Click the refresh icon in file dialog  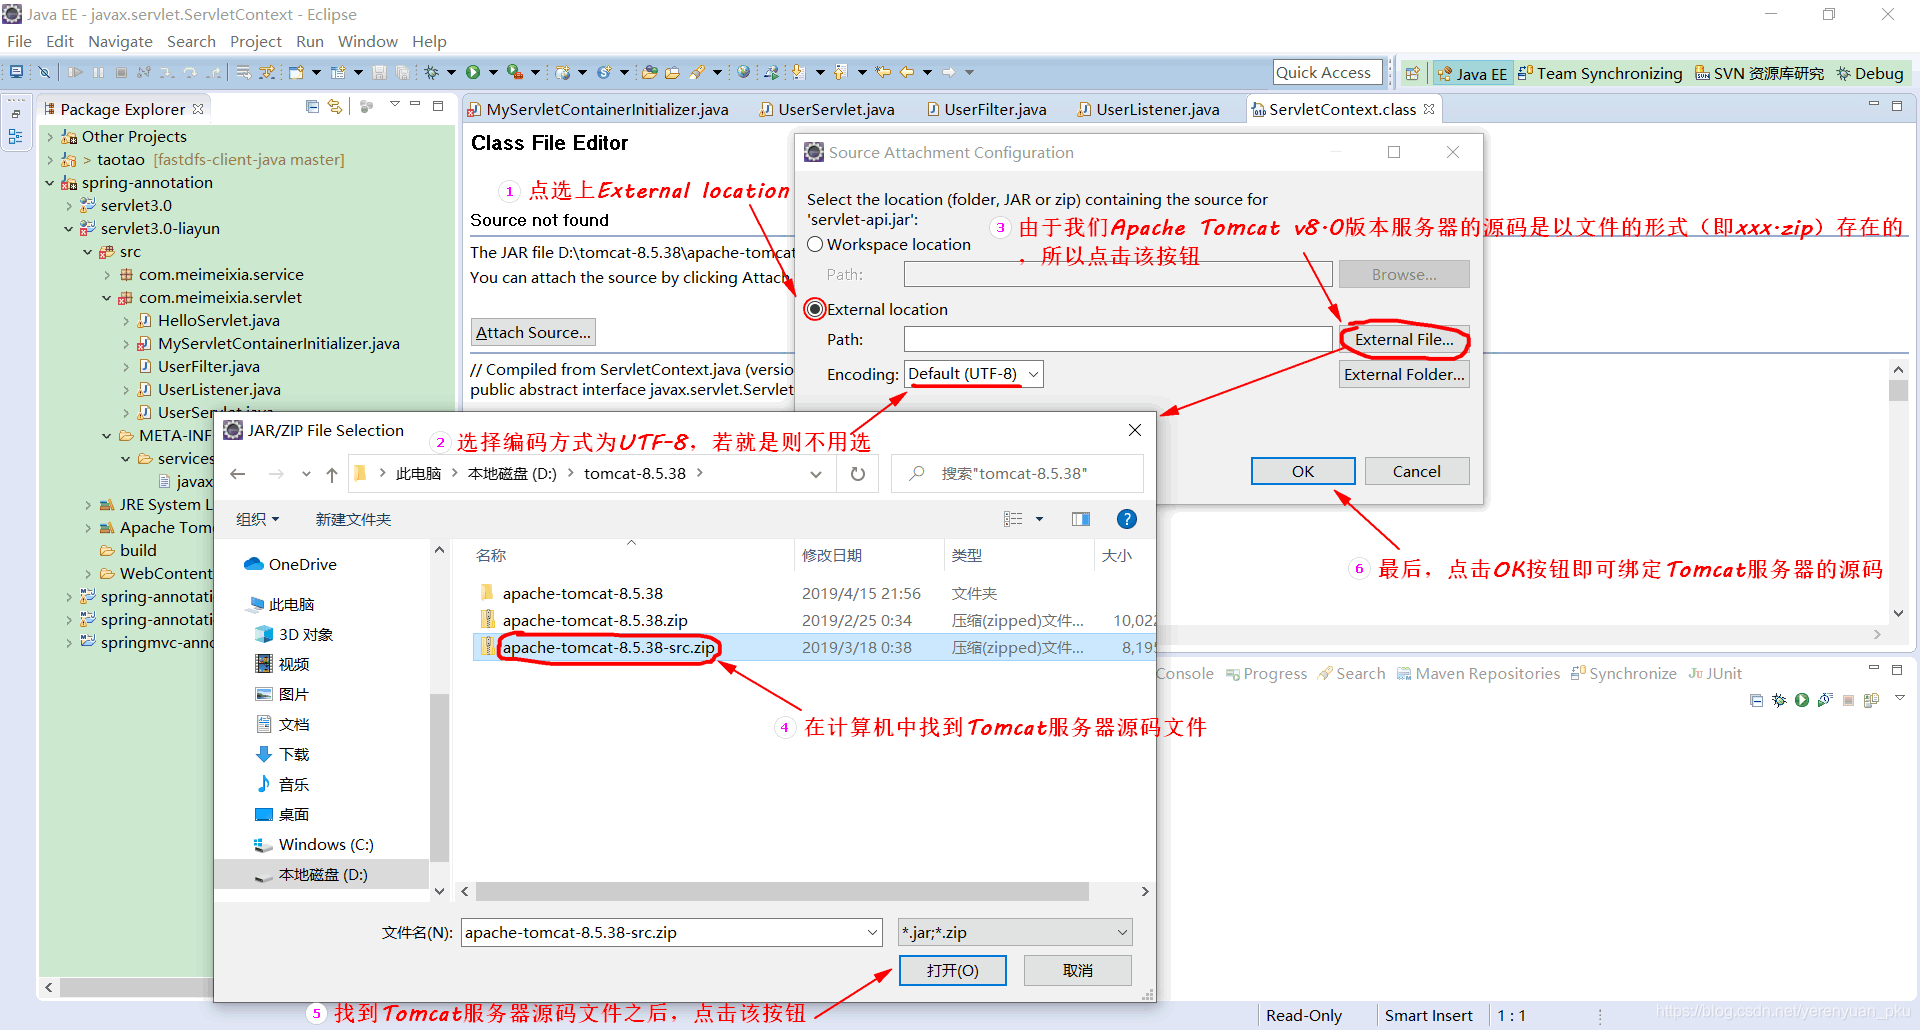click(x=858, y=474)
